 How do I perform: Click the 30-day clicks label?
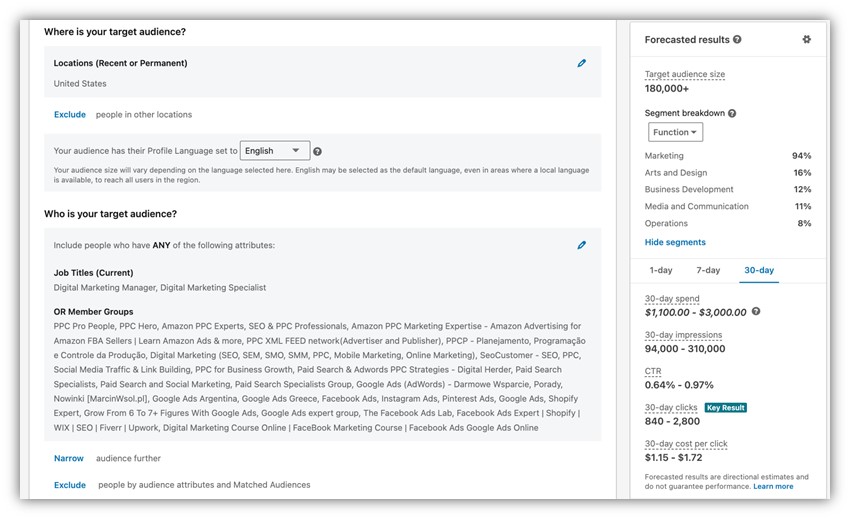pyautogui.click(x=671, y=407)
